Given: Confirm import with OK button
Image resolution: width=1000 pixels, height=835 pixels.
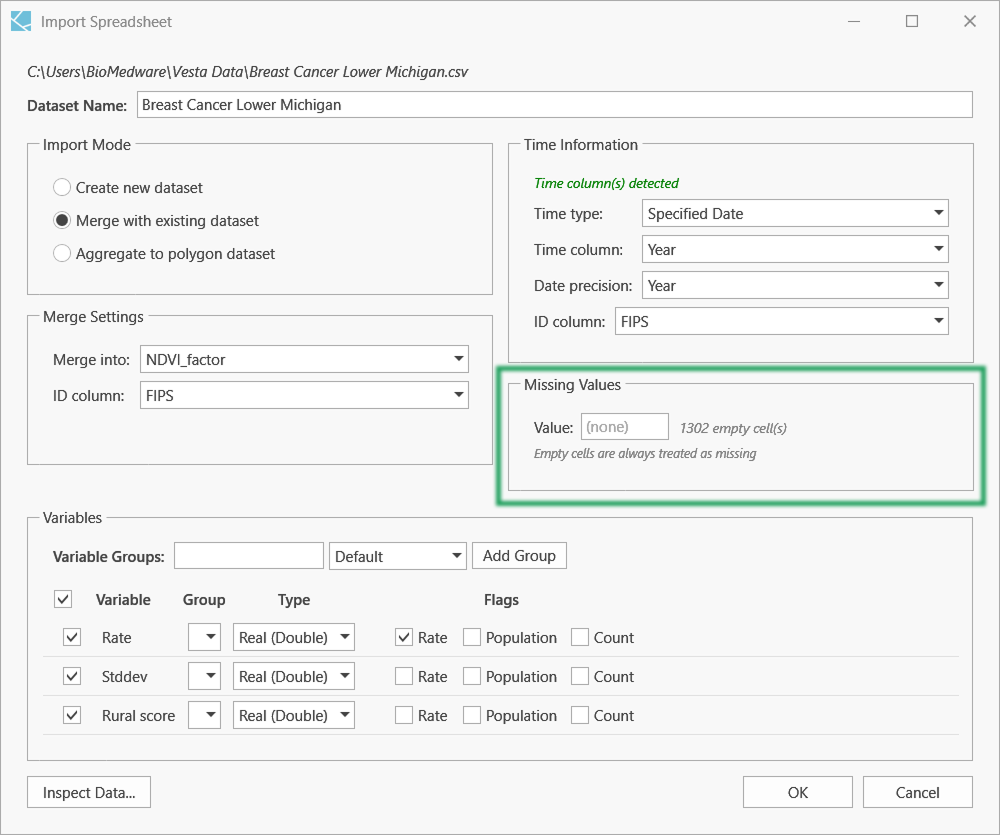Looking at the screenshot, I should coord(798,792).
